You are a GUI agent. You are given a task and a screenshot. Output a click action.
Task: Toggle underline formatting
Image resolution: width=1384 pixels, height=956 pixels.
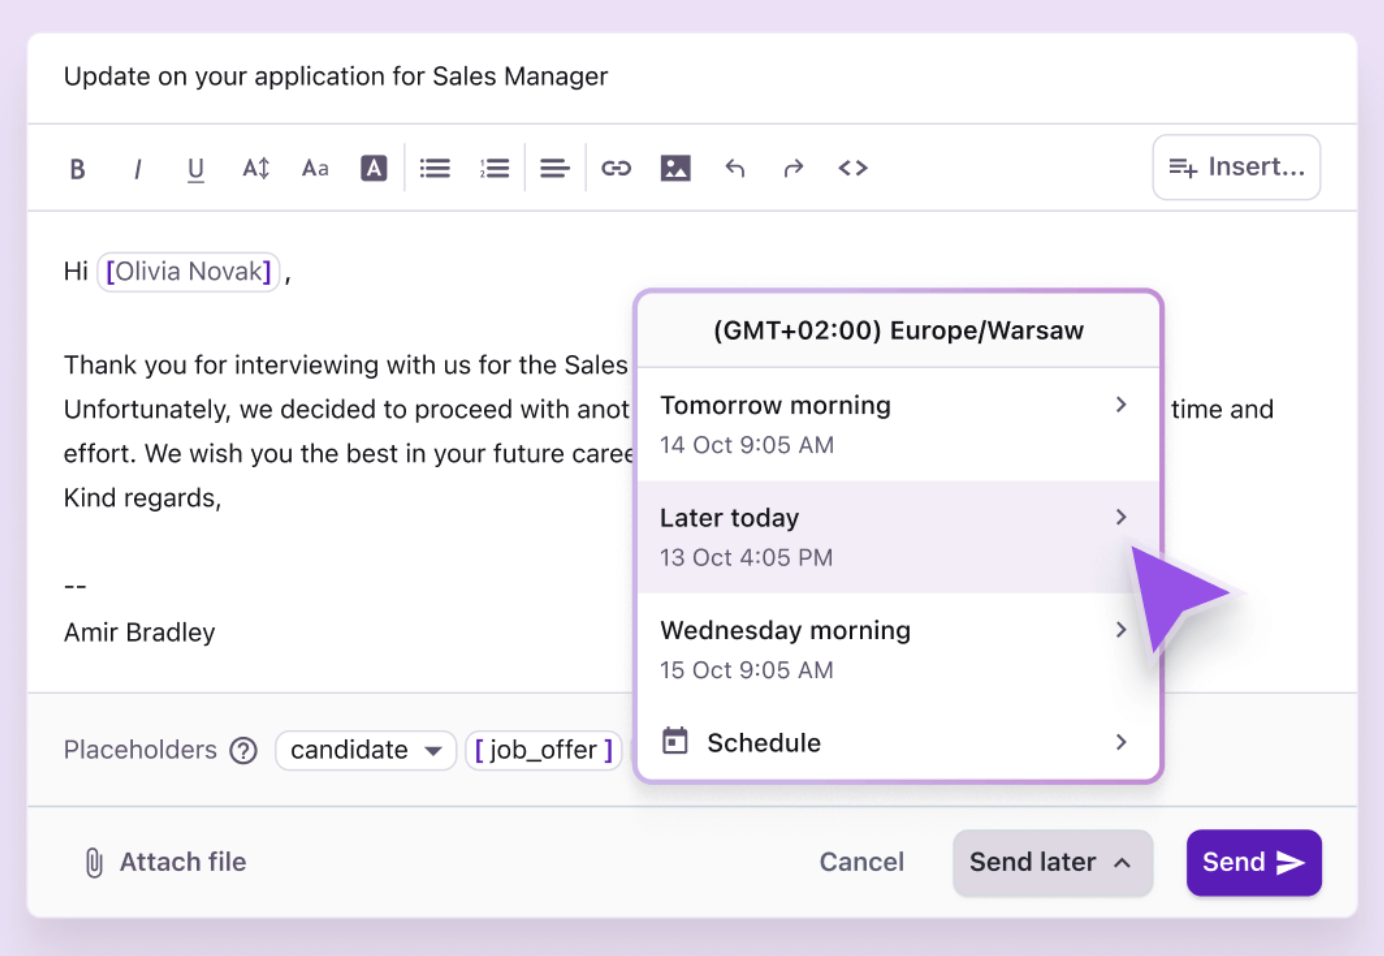tap(196, 169)
